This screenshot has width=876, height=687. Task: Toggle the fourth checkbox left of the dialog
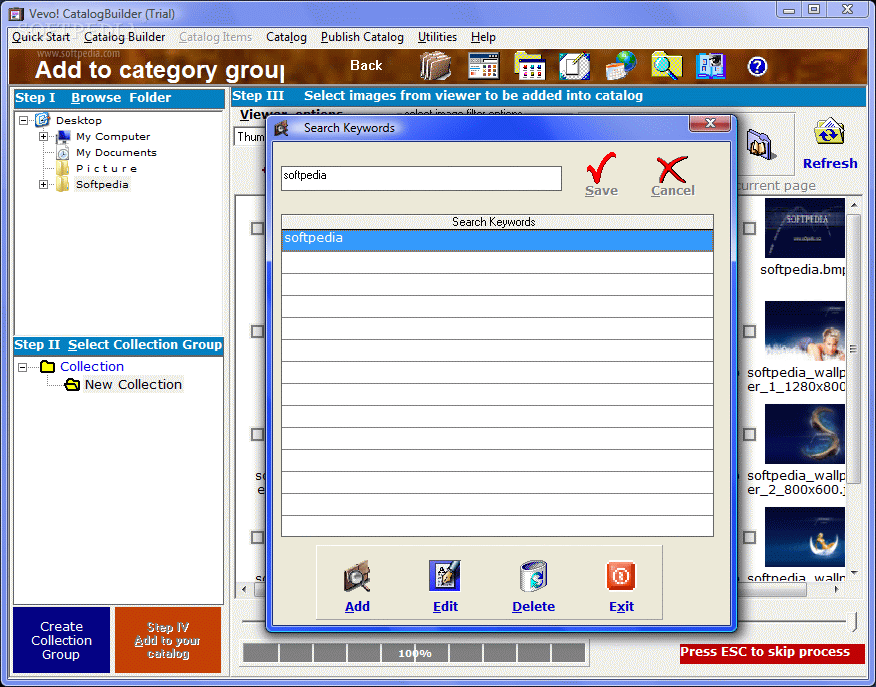point(257,537)
